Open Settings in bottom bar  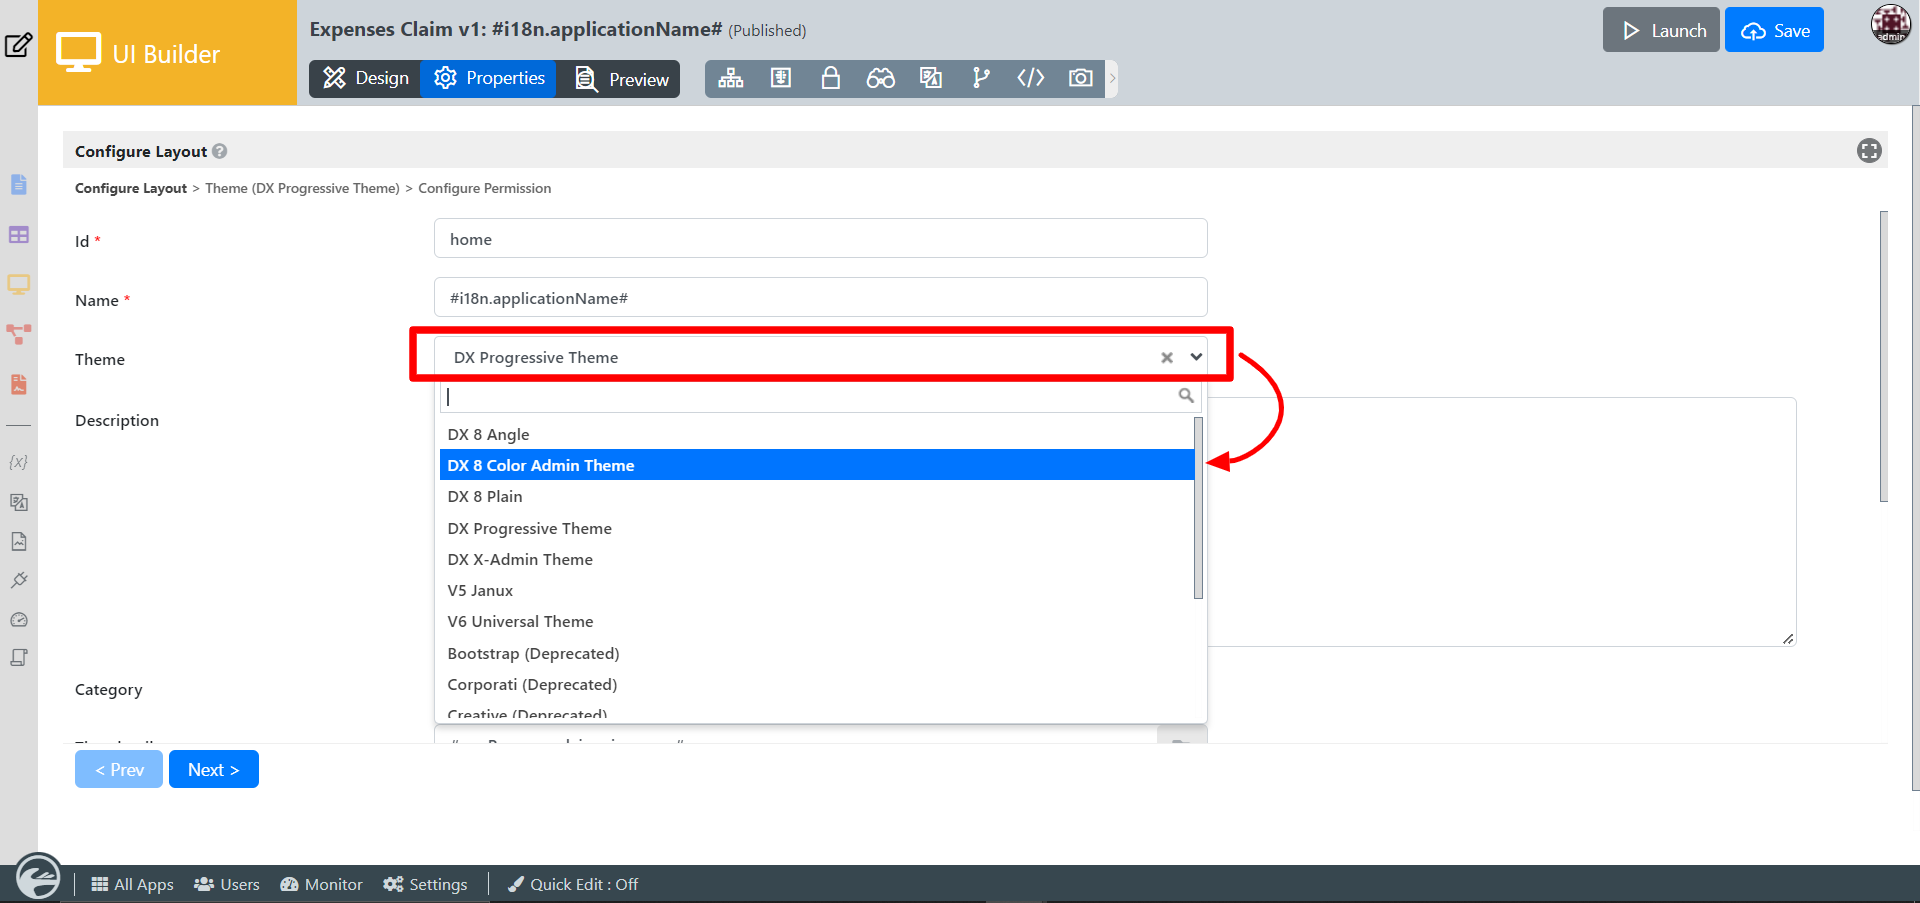click(425, 884)
